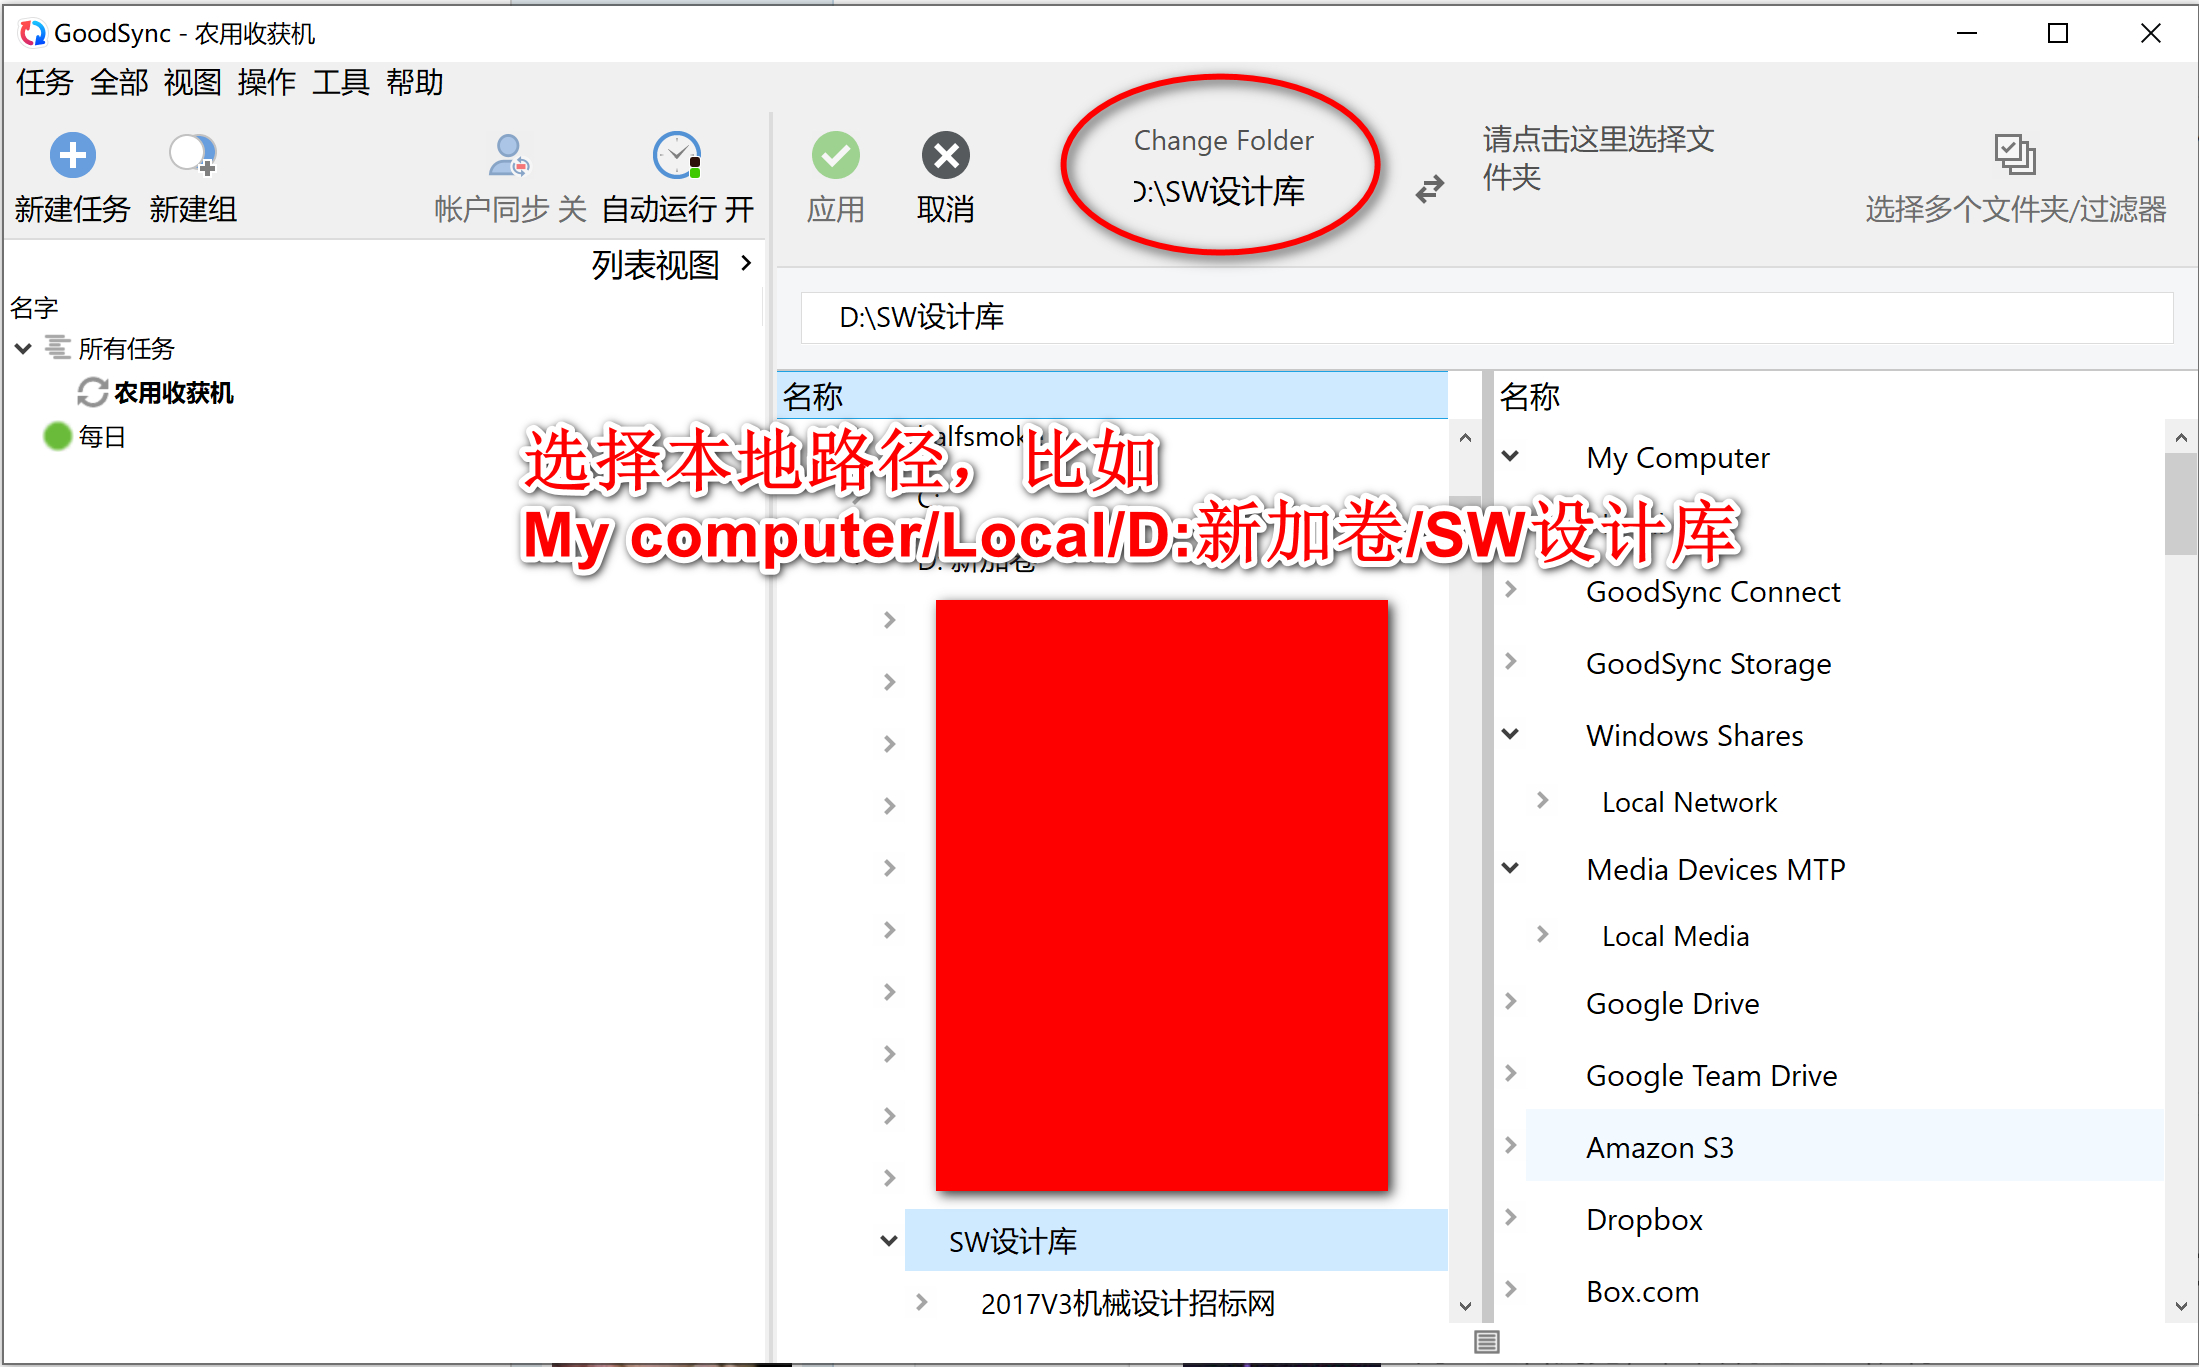Click the green status dot beside 每日
Viewport: 2199px width, 1367px height.
point(58,436)
